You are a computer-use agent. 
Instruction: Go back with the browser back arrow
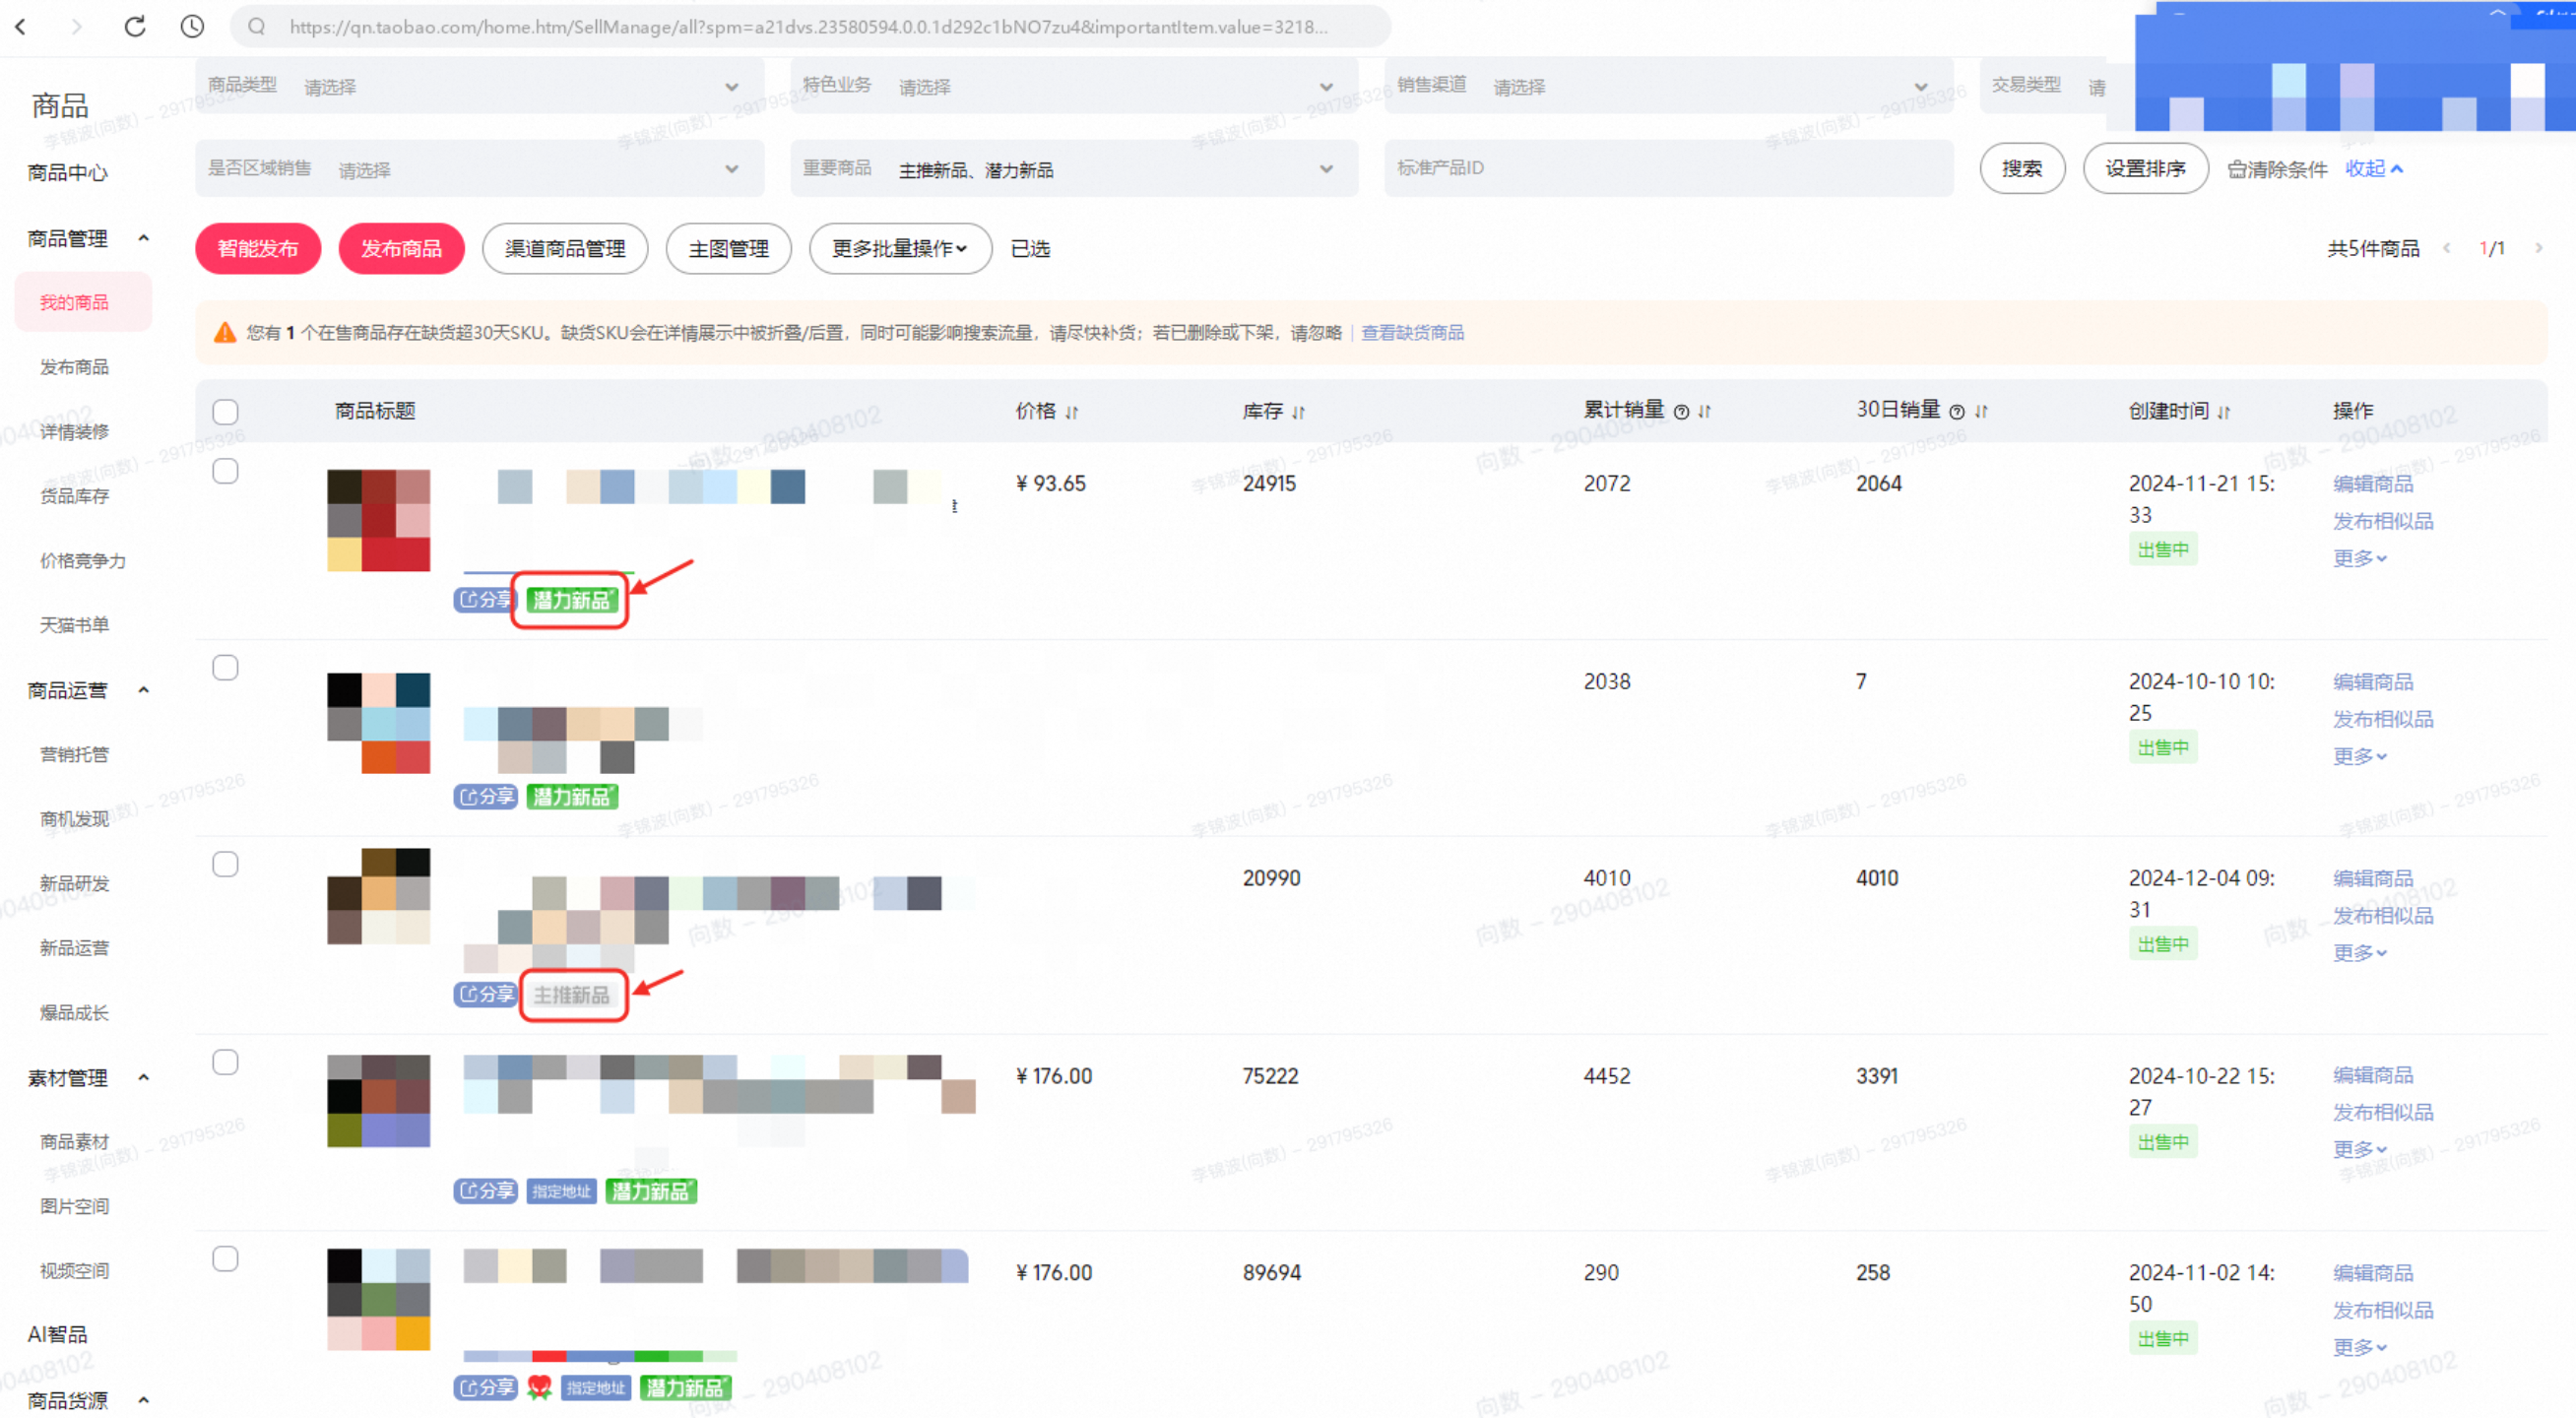click(21, 27)
